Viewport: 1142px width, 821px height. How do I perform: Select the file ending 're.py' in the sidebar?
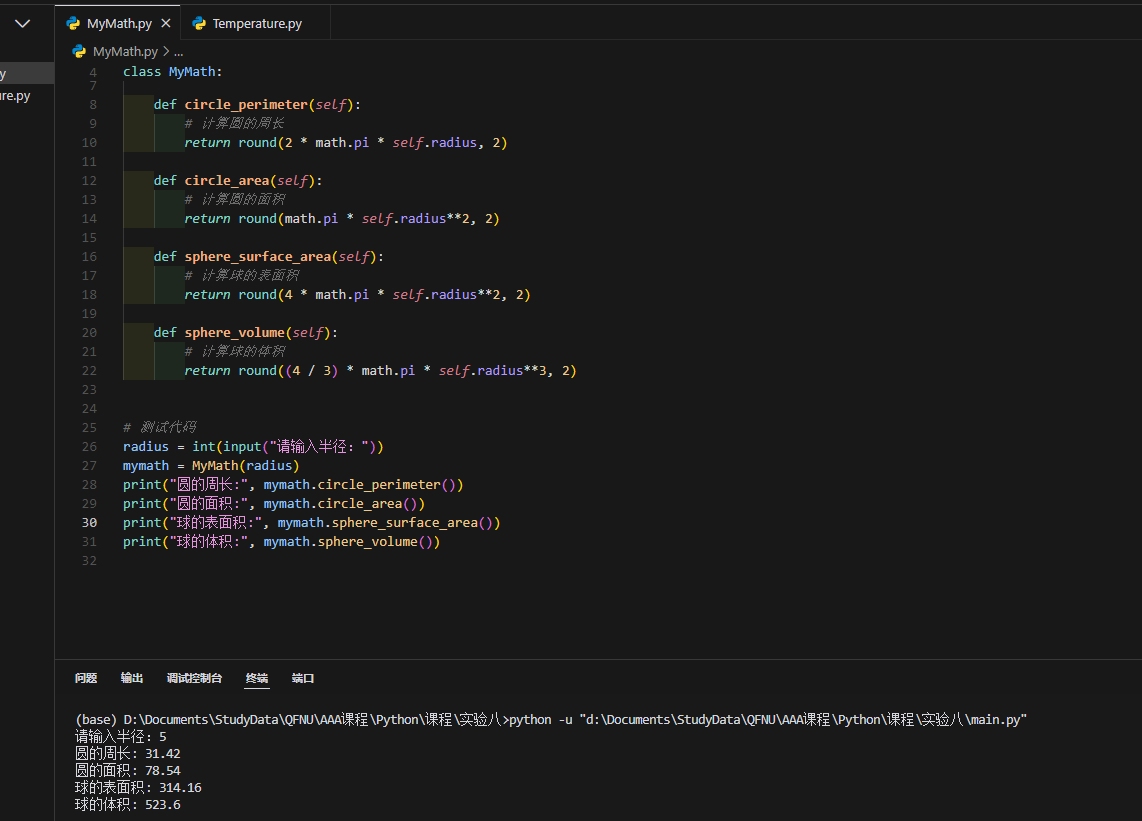27,95
